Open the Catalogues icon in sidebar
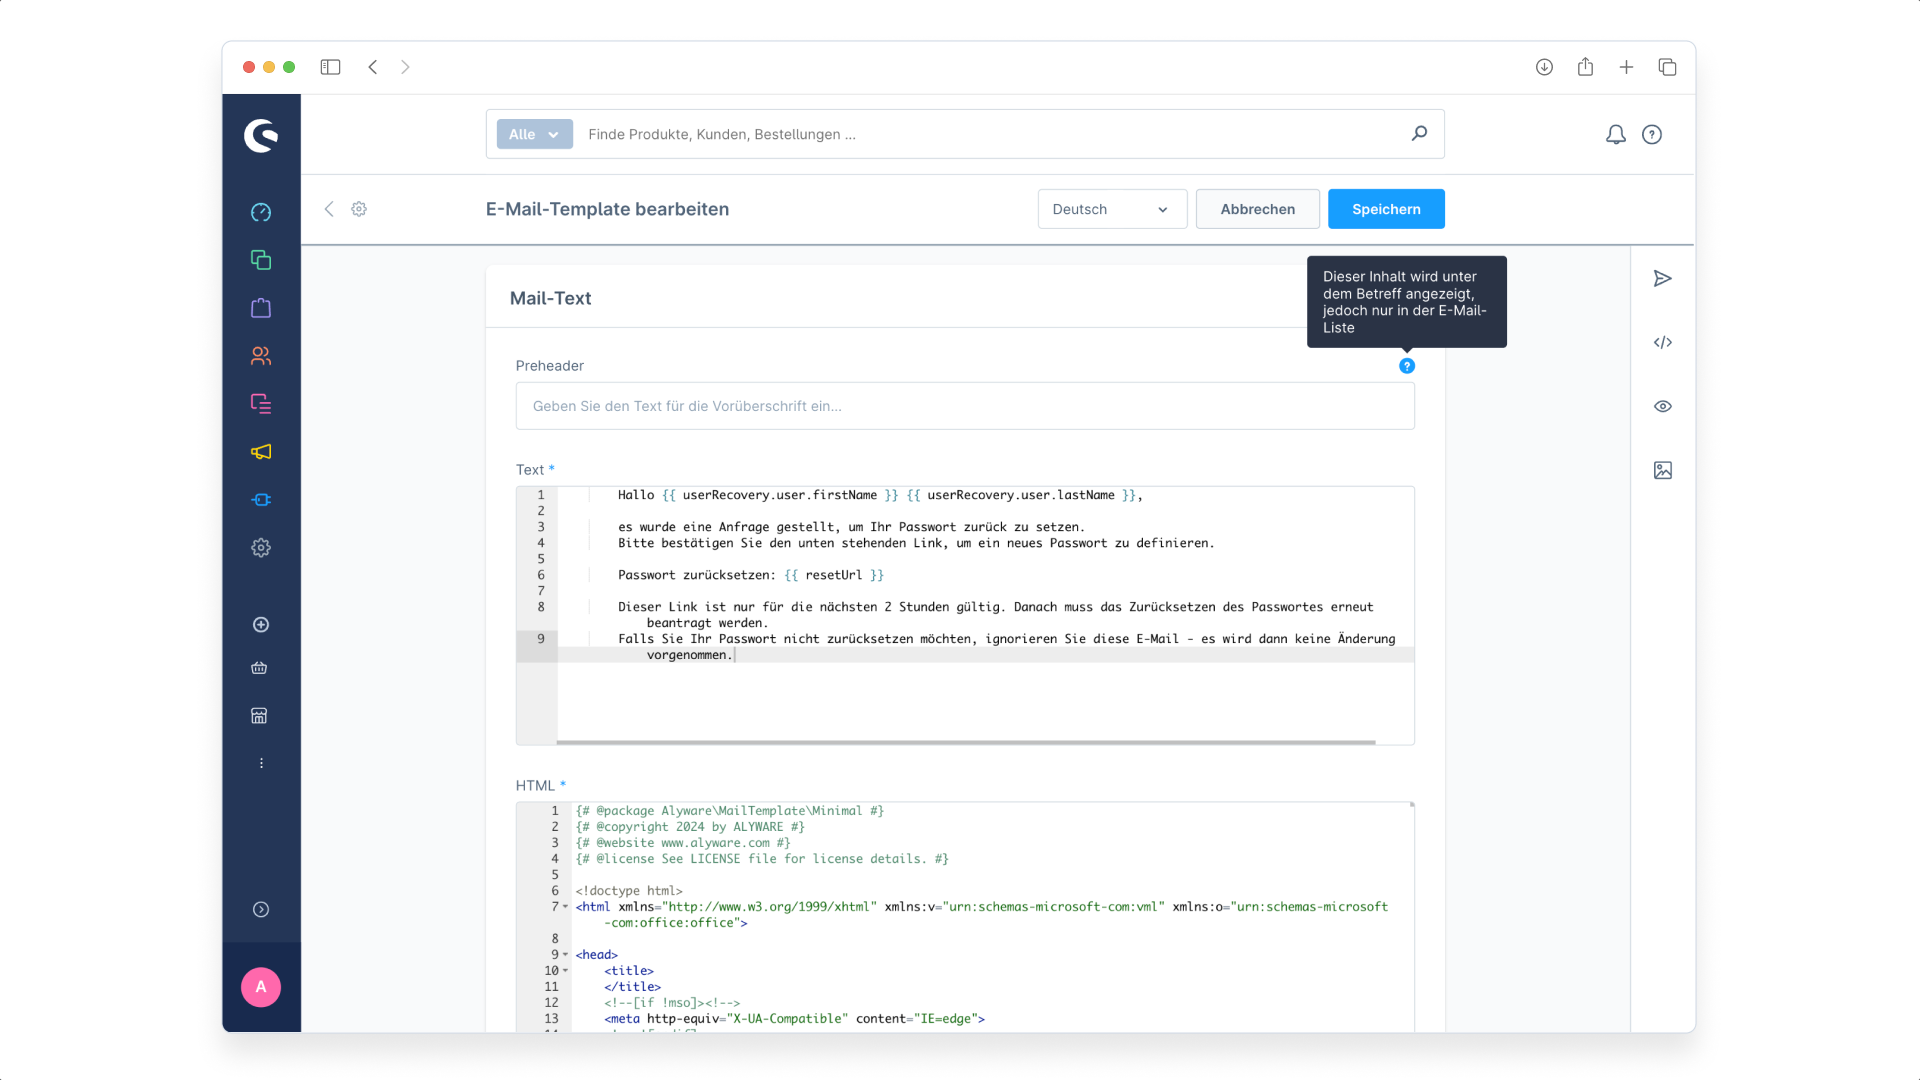 [261, 260]
